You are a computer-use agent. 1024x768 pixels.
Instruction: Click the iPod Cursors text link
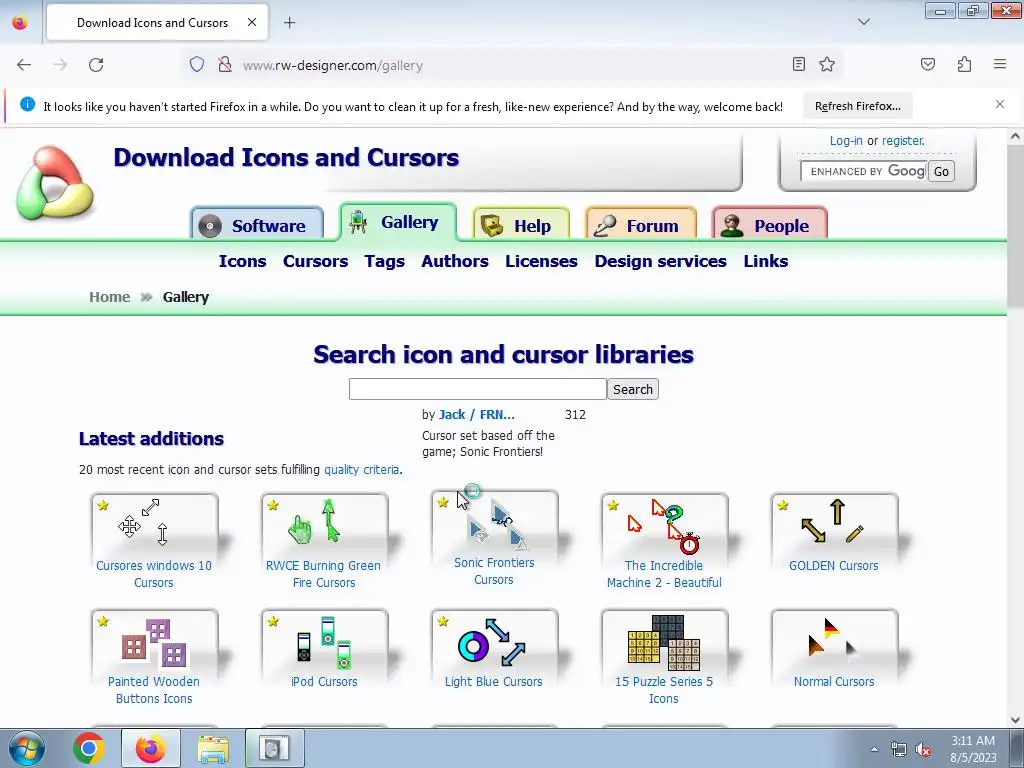tap(325, 682)
